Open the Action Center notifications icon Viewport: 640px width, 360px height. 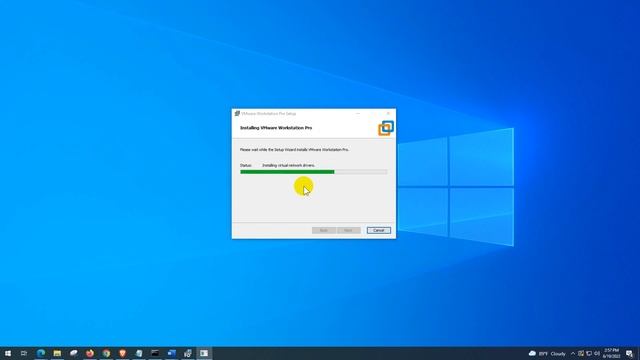(629, 353)
